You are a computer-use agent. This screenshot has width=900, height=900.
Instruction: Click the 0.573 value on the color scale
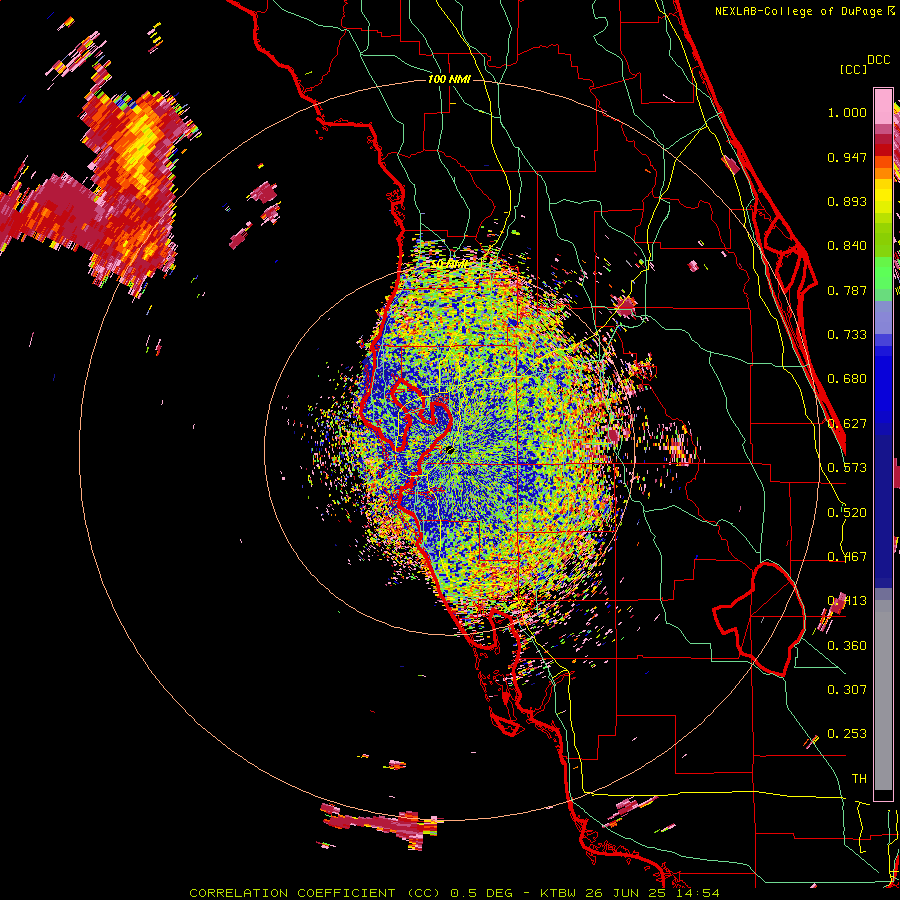coord(847,468)
